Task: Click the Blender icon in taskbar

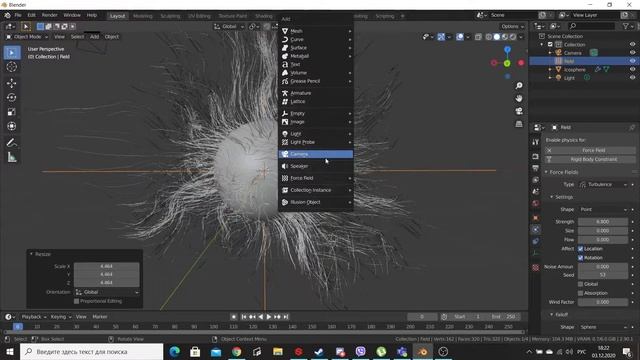Action: point(422,351)
